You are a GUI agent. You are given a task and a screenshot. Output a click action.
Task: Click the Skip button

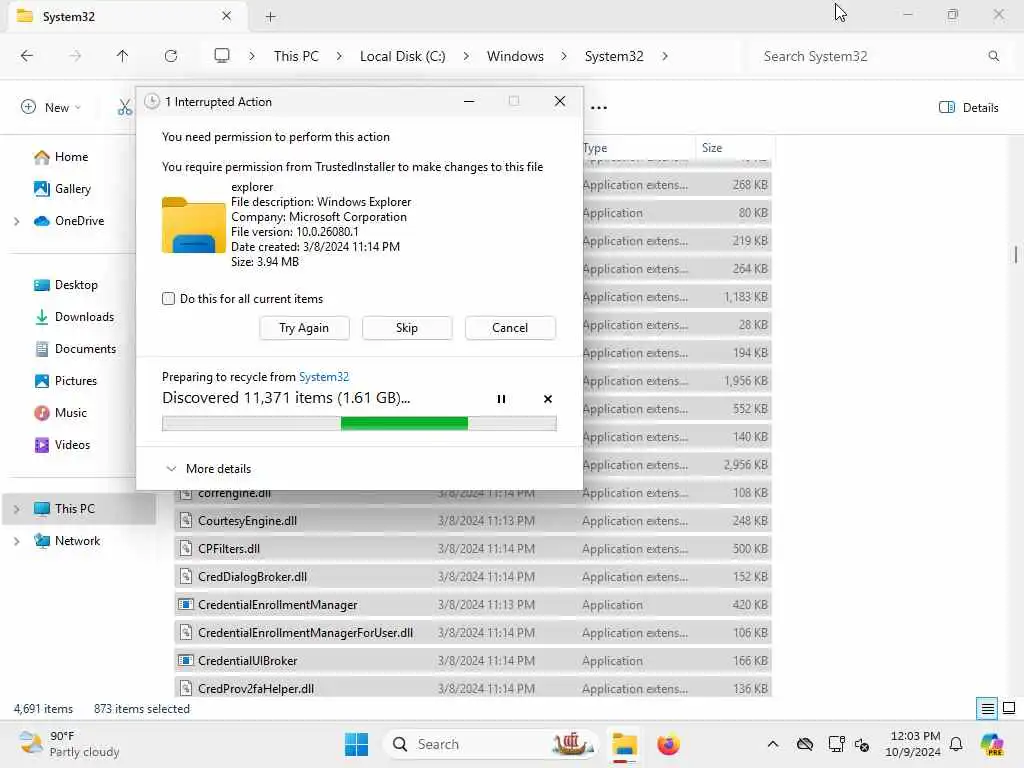[407, 328]
